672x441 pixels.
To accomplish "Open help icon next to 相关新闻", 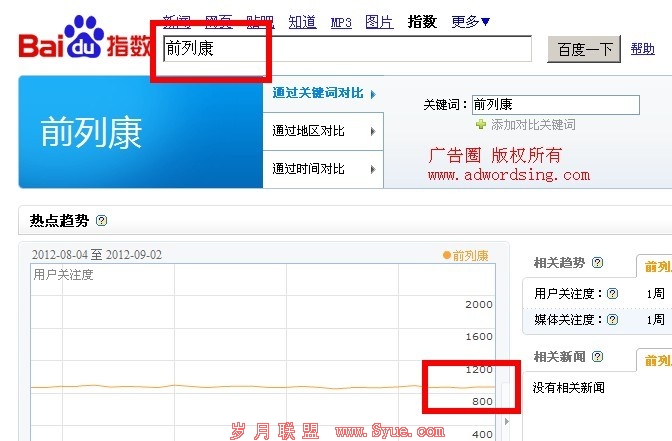I will click(x=597, y=357).
